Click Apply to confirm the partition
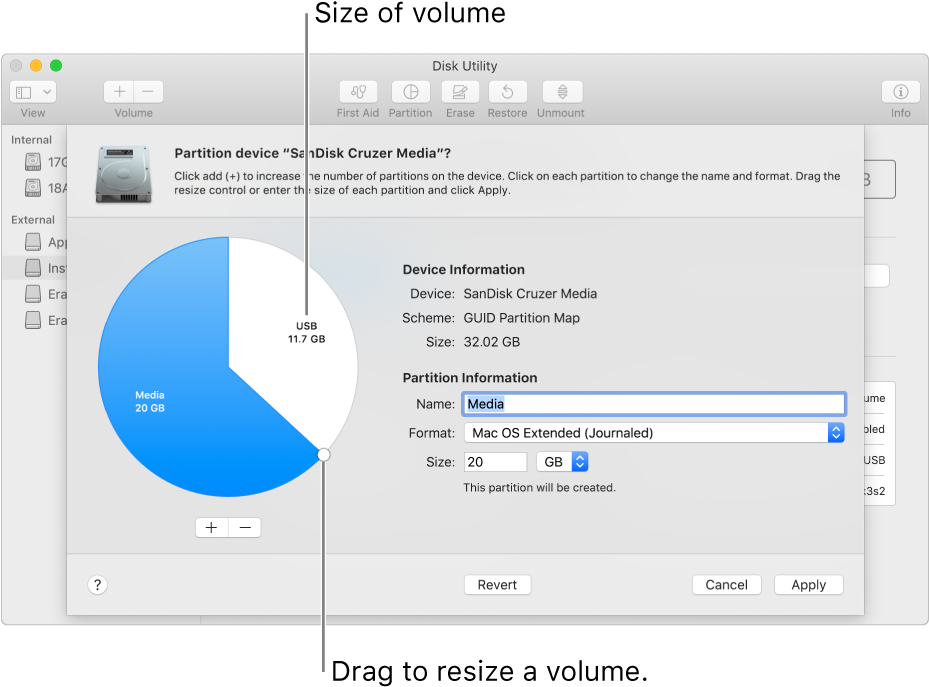This screenshot has height=687, width=929. point(808,584)
